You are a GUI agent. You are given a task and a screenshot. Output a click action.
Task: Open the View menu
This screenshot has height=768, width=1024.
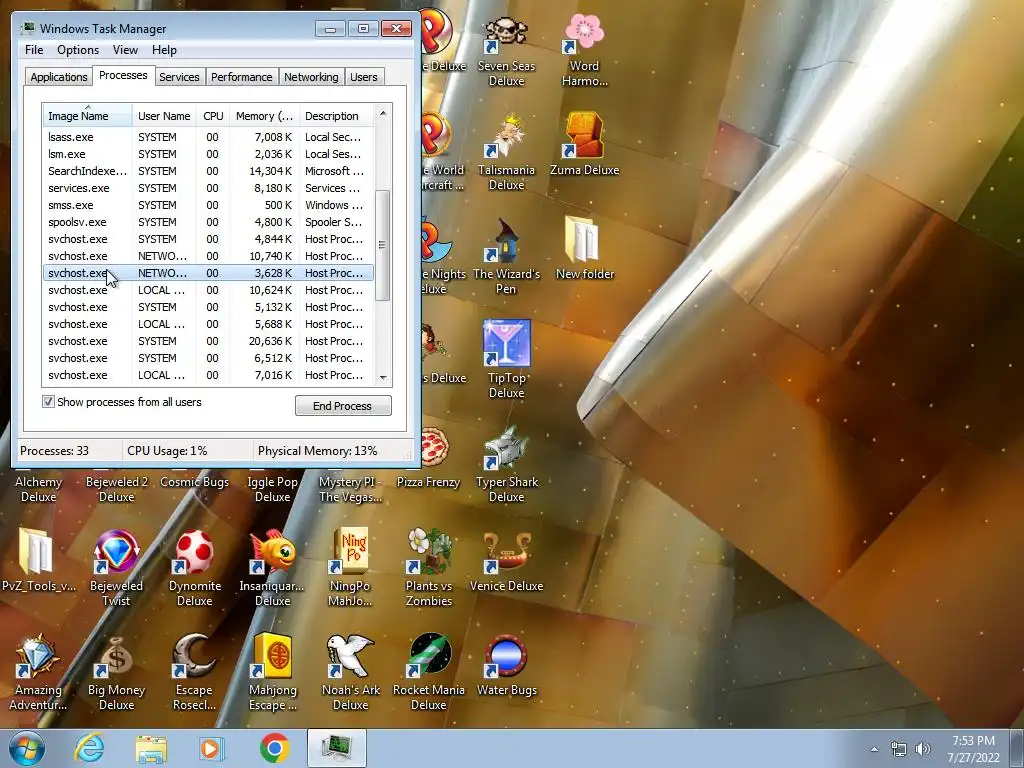(125, 50)
